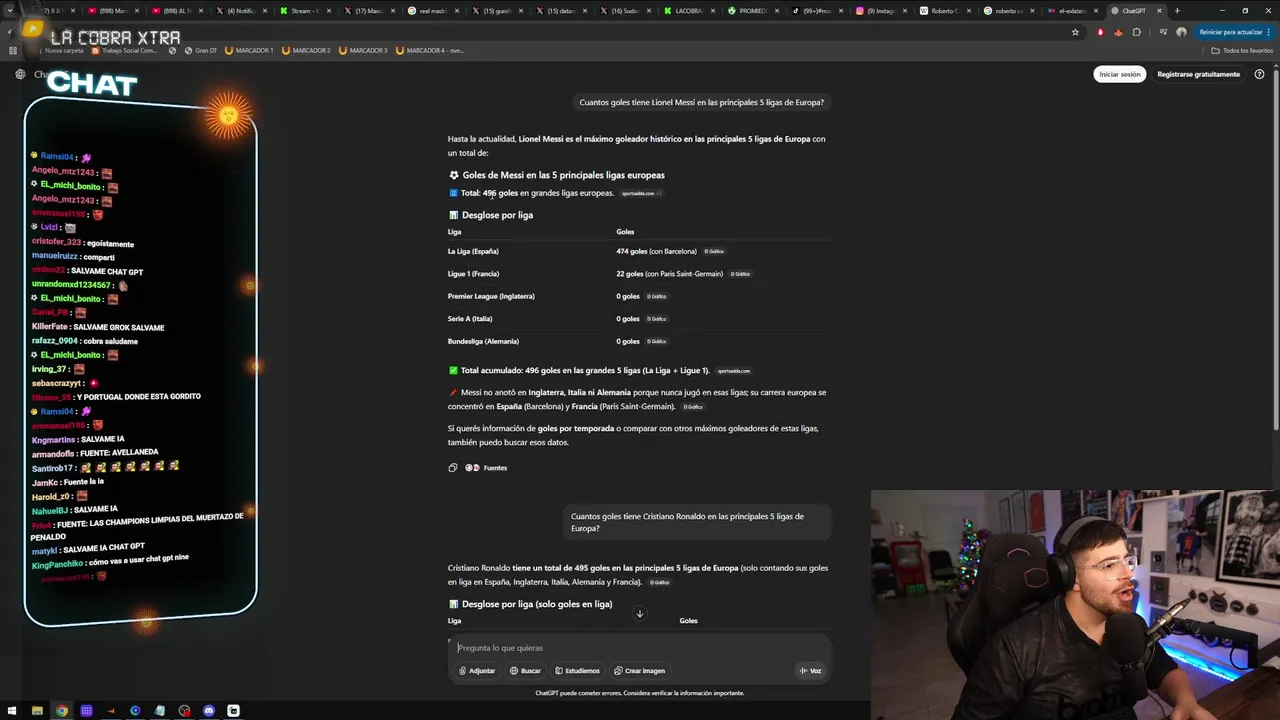Open the Nueva carpeta bookmark folder
Viewport: 1280px width, 720px height.
coord(62,50)
